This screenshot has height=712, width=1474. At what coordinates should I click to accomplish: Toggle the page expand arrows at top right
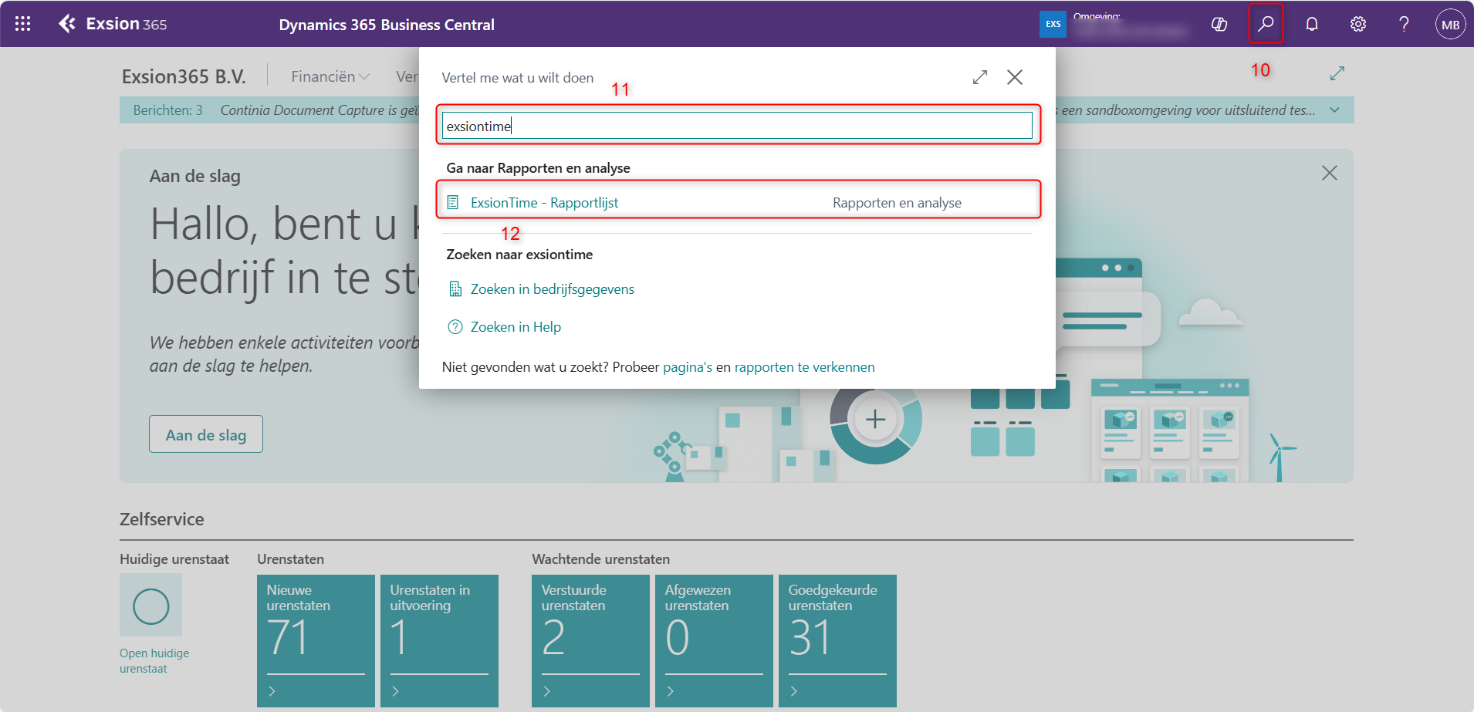pos(1337,73)
